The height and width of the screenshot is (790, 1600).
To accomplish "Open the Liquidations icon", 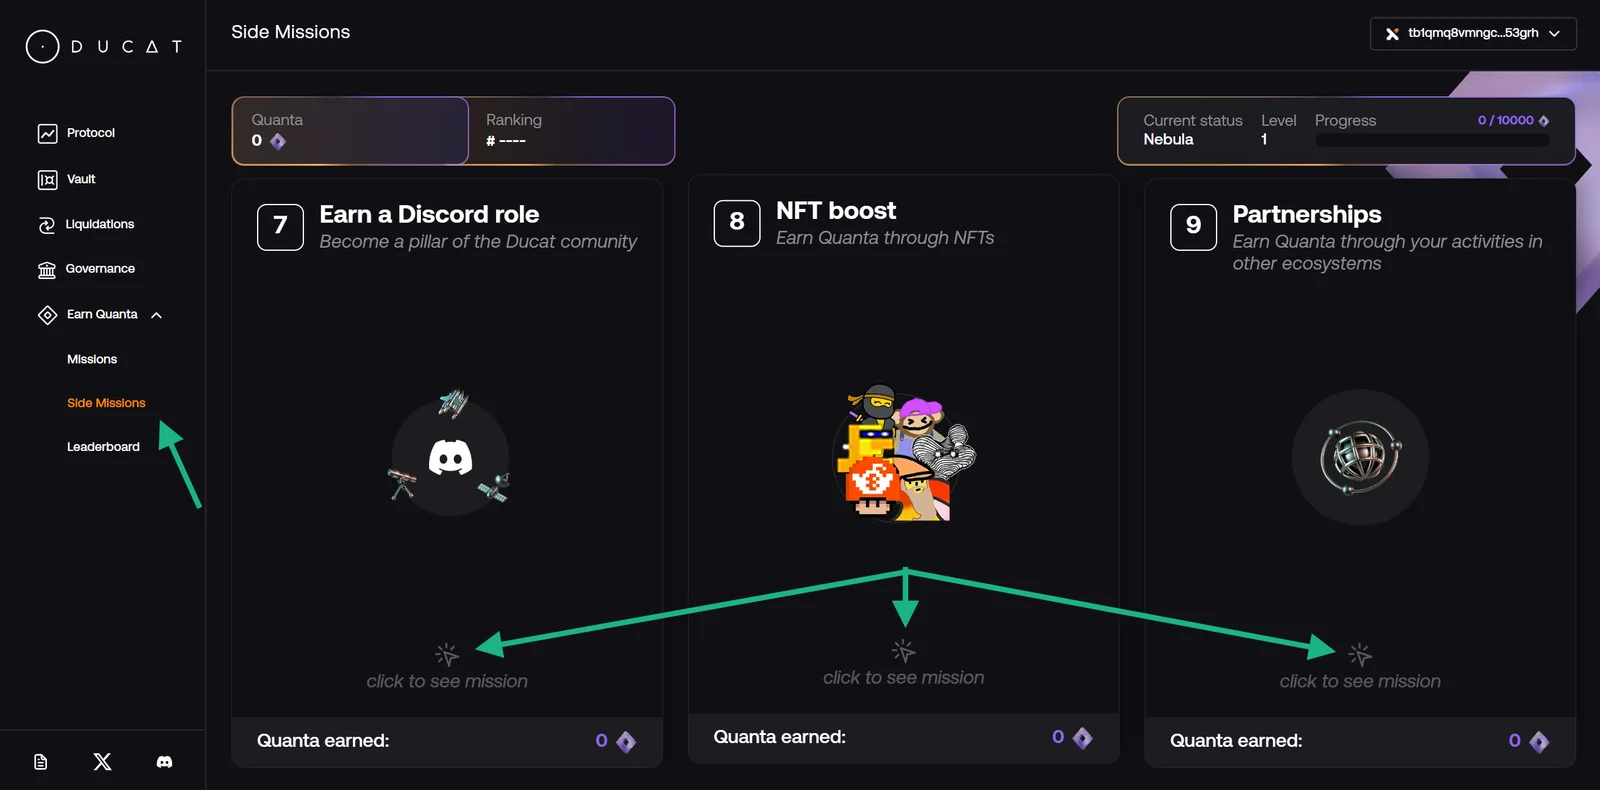I will point(47,225).
